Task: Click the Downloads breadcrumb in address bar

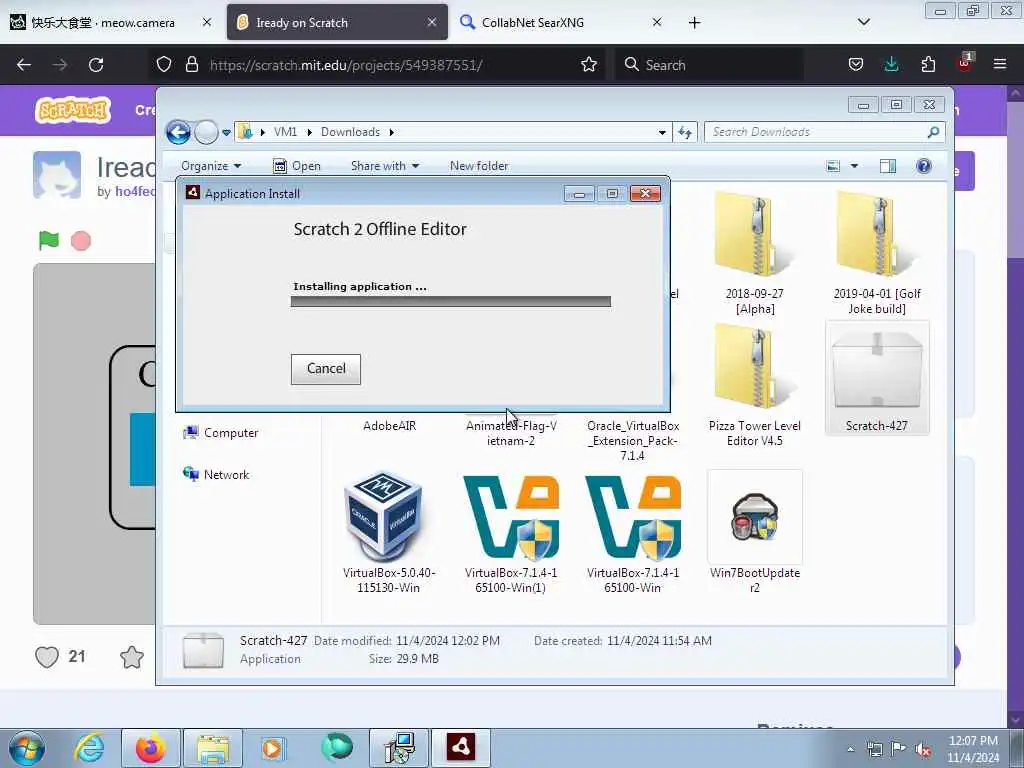Action: click(350, 132)
